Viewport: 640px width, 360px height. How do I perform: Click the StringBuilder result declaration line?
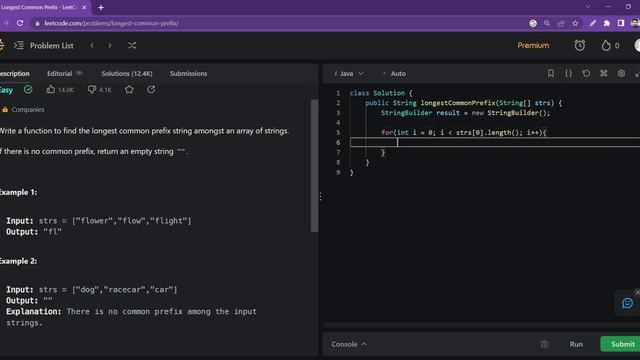point(465,113)
